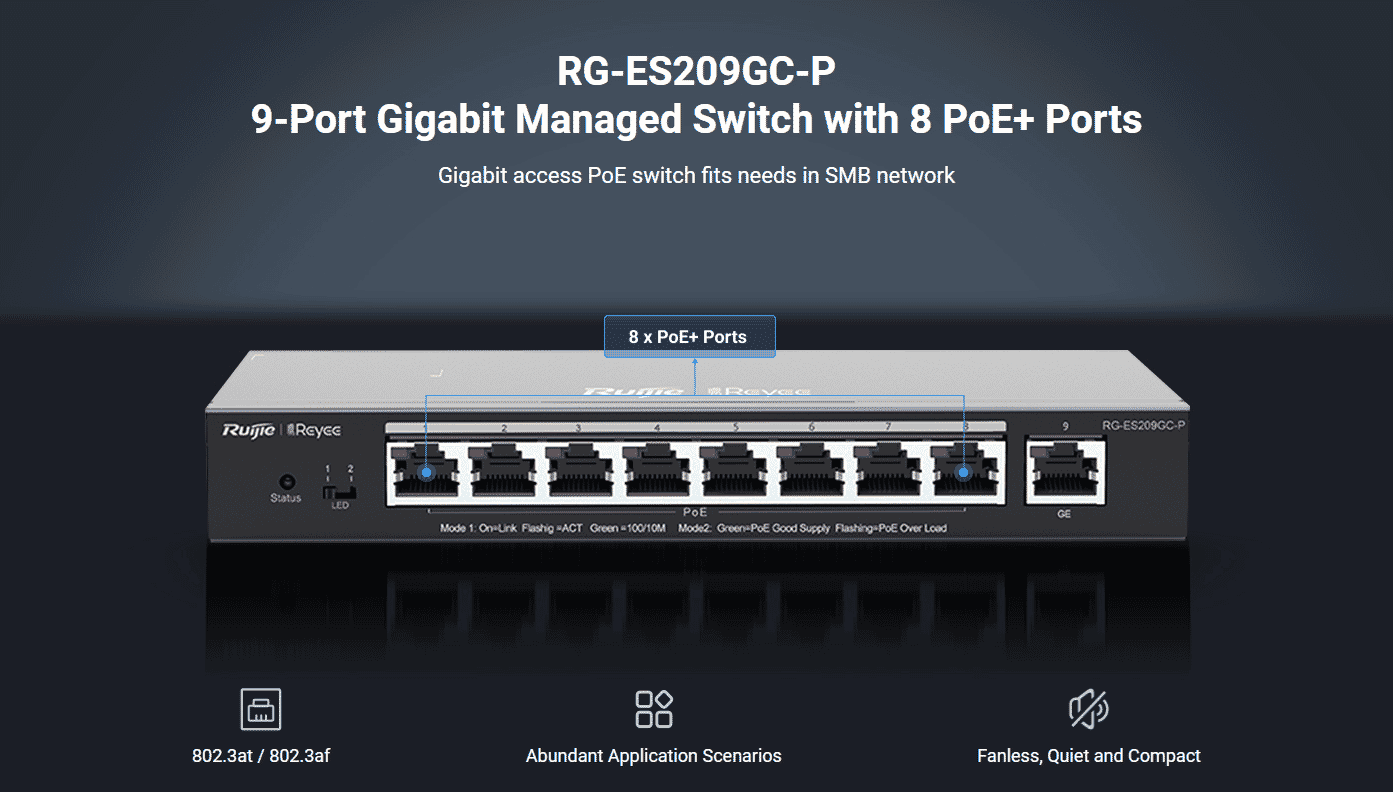Screen dimensions: 1393x792
Task: Click the Ethernet port 802.3at icon
Action: 261,709
